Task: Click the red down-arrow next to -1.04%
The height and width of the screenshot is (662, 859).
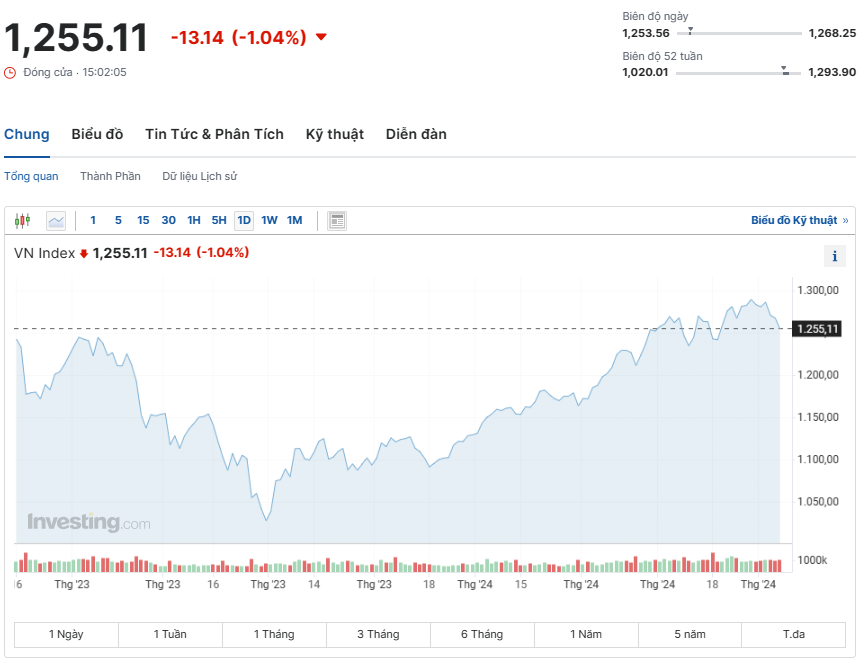Action: coord(321,38)
